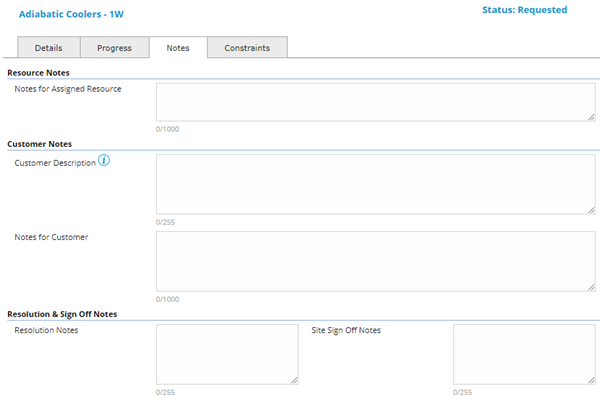Screen dimensions: 600x405
Task: Switch to the Details tab
Action: click(48, 47)
